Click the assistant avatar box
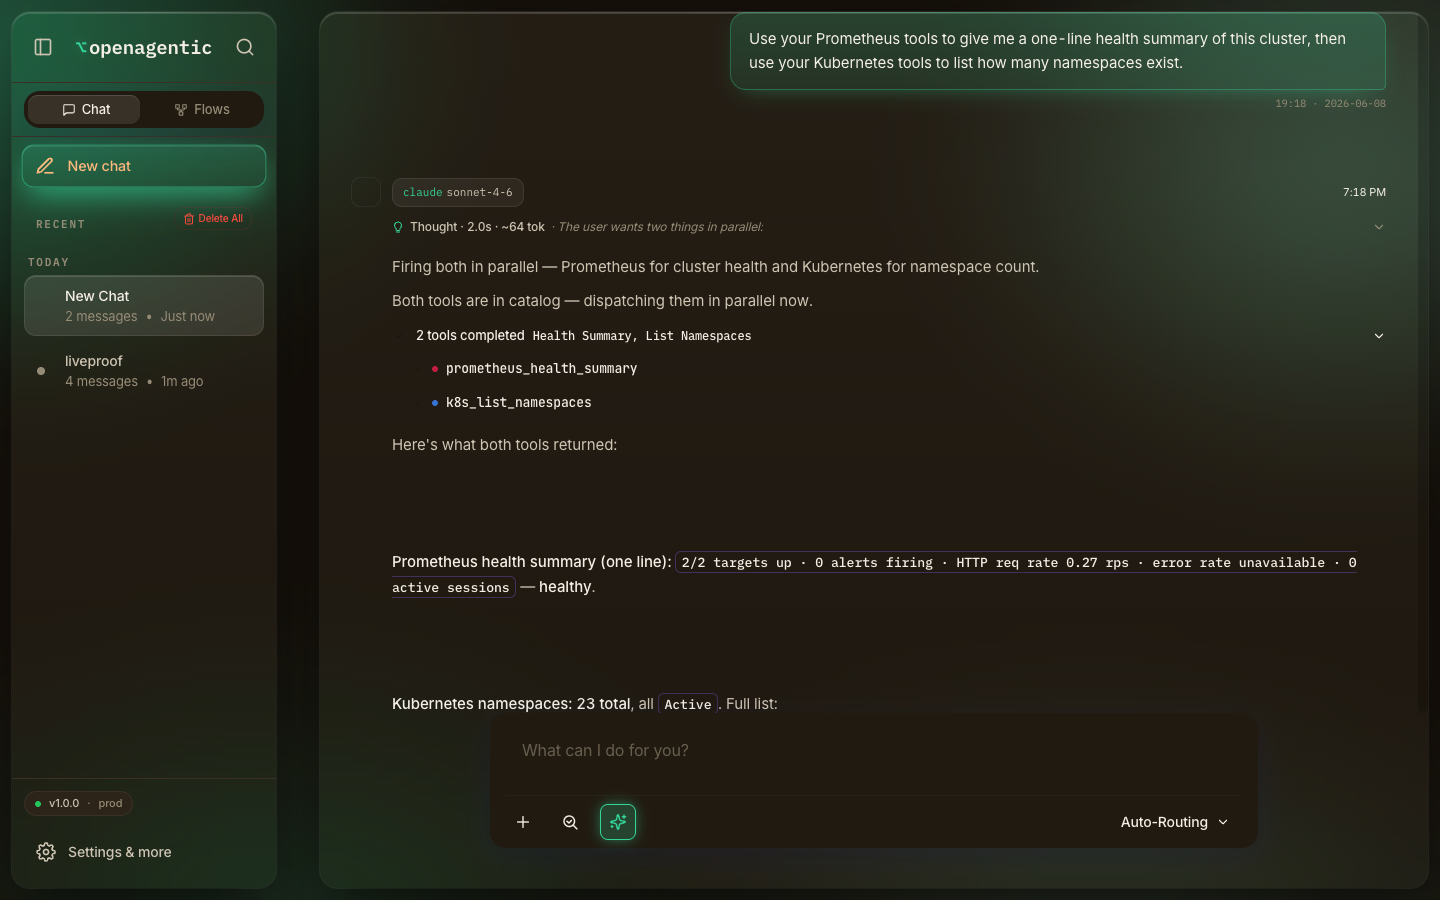The height and width of the screenshot is (900, 1440). point(366,192)
